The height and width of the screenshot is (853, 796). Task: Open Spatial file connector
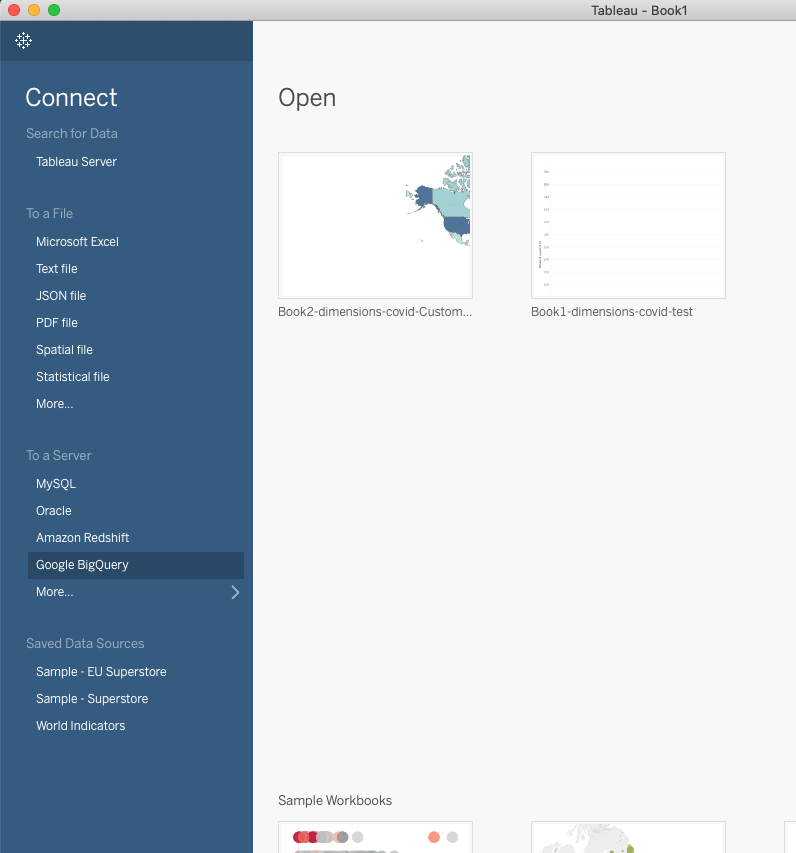(64, 350)
